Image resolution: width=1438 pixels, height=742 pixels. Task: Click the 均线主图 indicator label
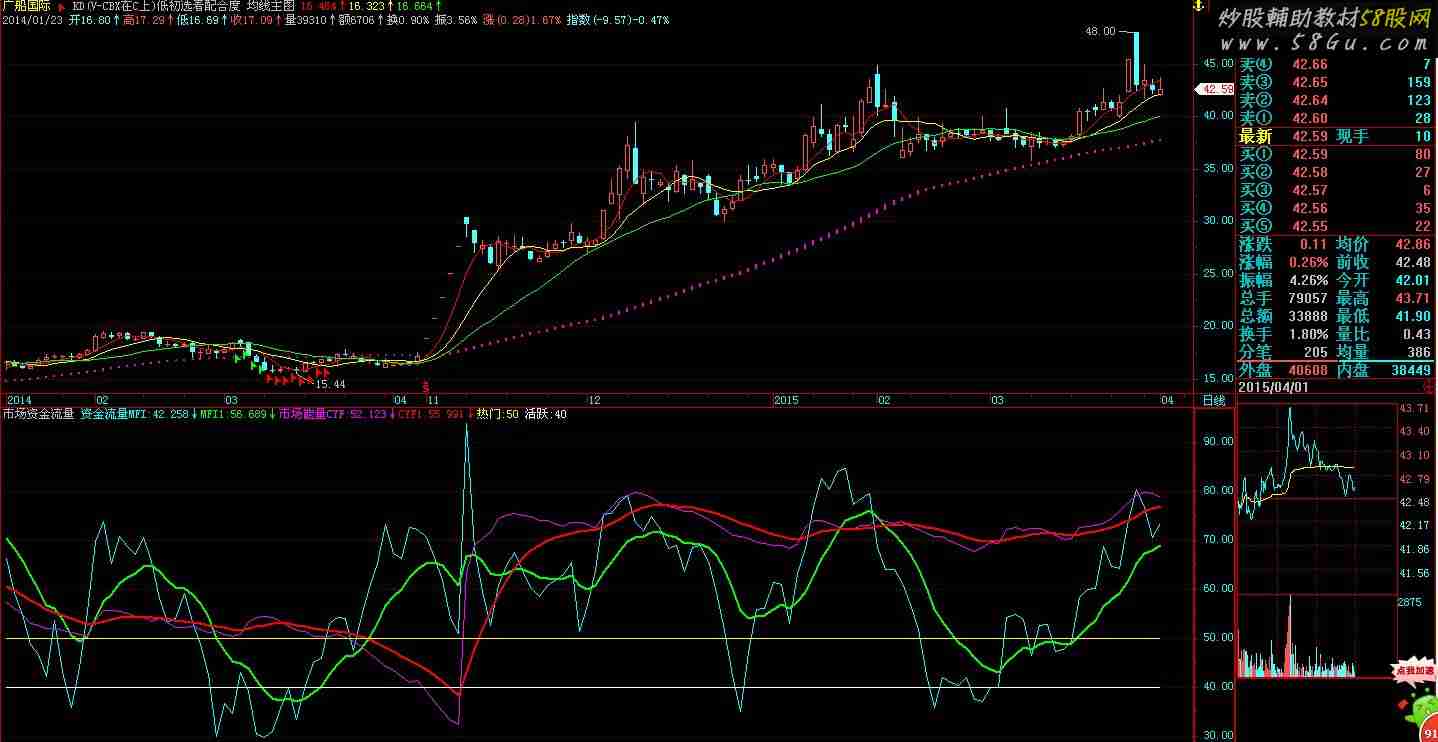point(270,6)
